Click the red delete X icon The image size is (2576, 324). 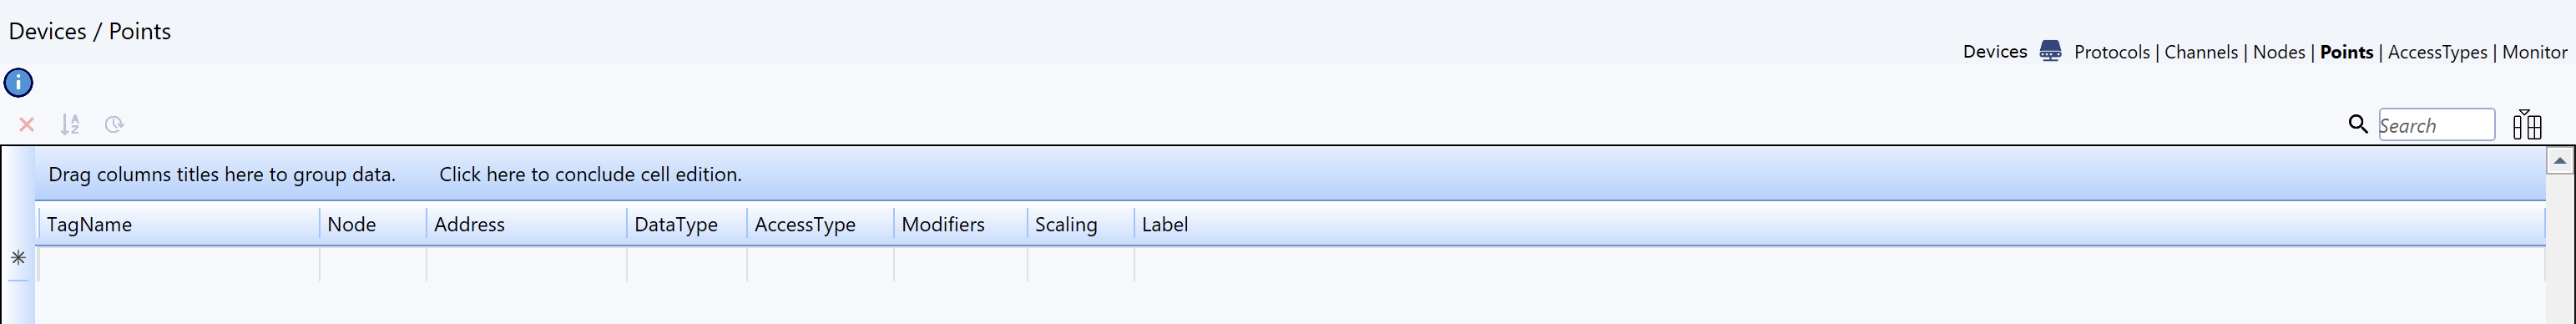pyautogui.click(x=27, y=125)
